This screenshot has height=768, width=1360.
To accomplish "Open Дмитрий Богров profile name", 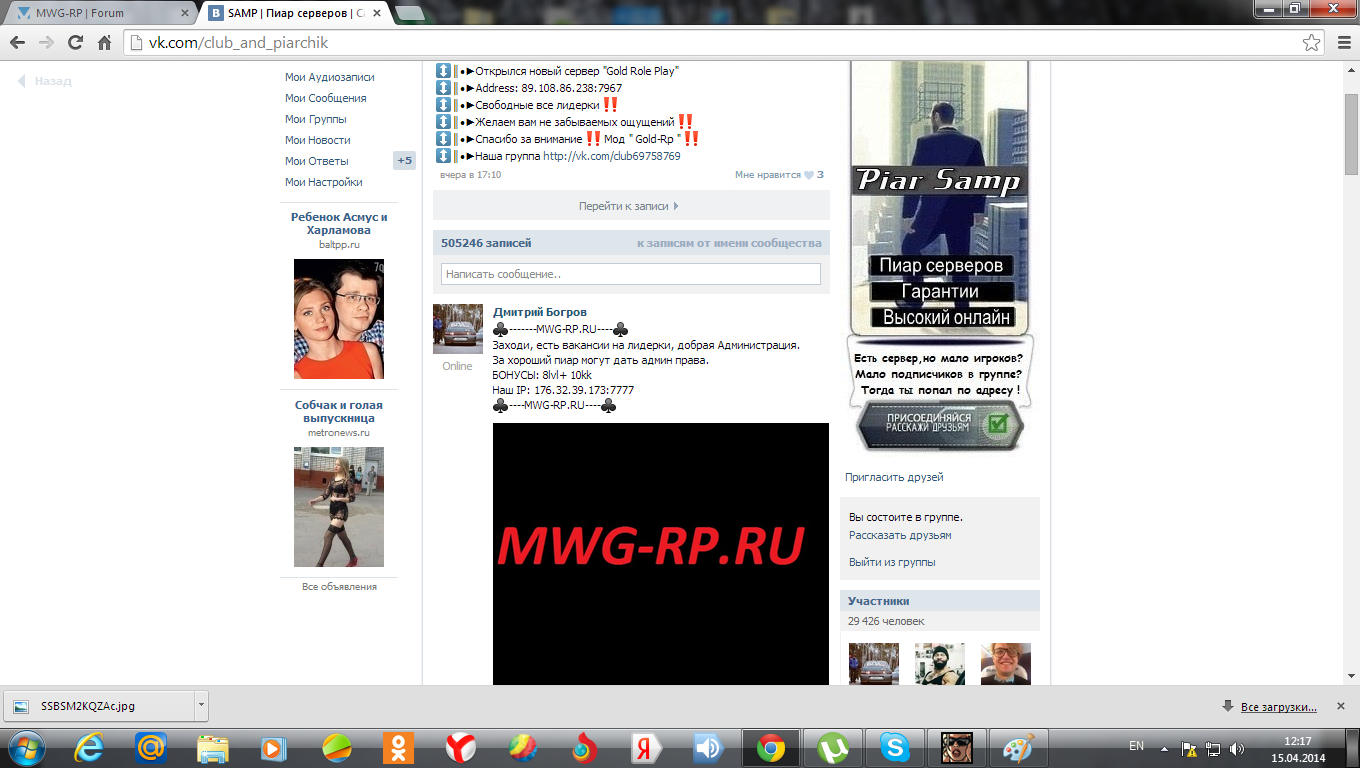I will (x=540, y=312).
